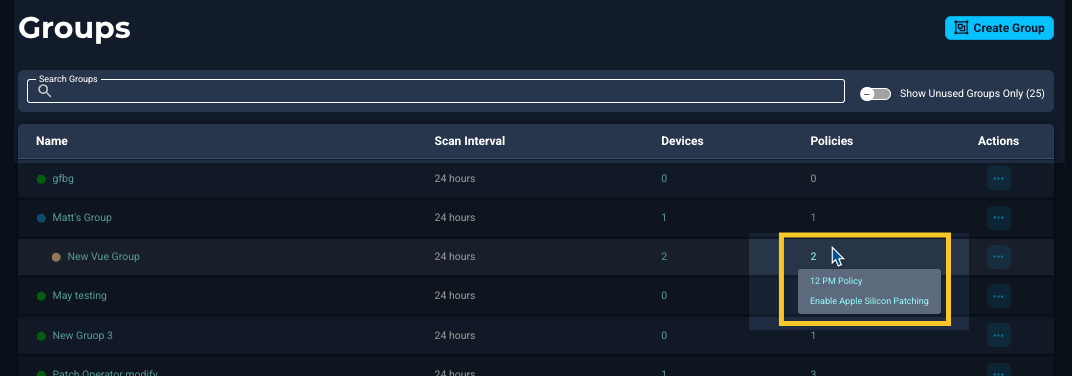Click 24 hours scan interval for gfbg
The width and height of the screenshot is (1072, 376).
pyautogui.click(x=455, y=178)
